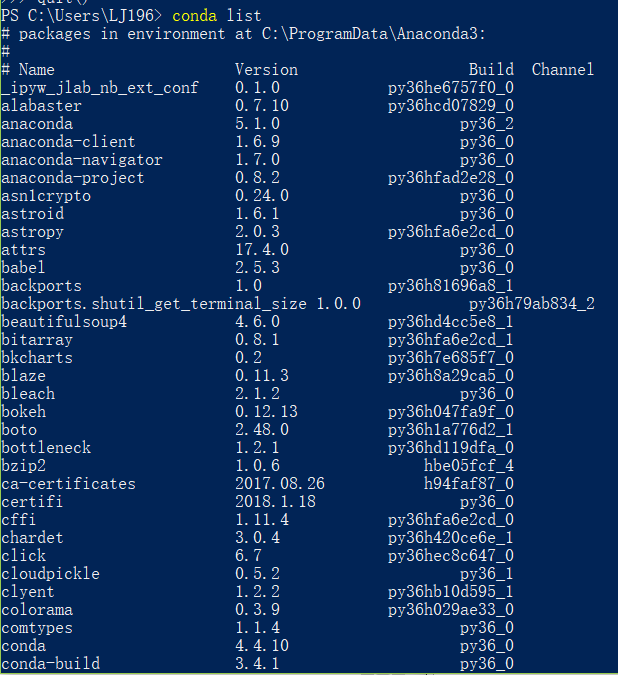Click the certifi version 2018.1.18

(275, 502)
